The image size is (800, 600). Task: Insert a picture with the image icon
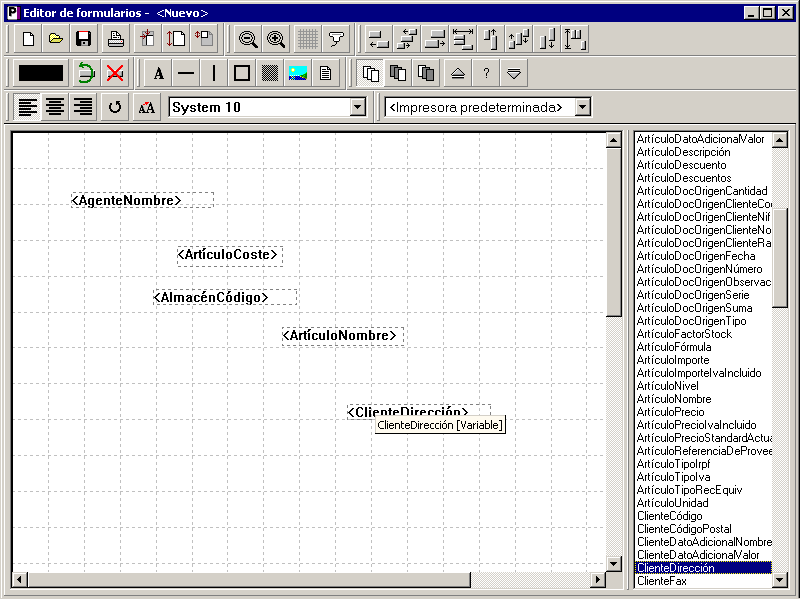(x=298, y=73)
